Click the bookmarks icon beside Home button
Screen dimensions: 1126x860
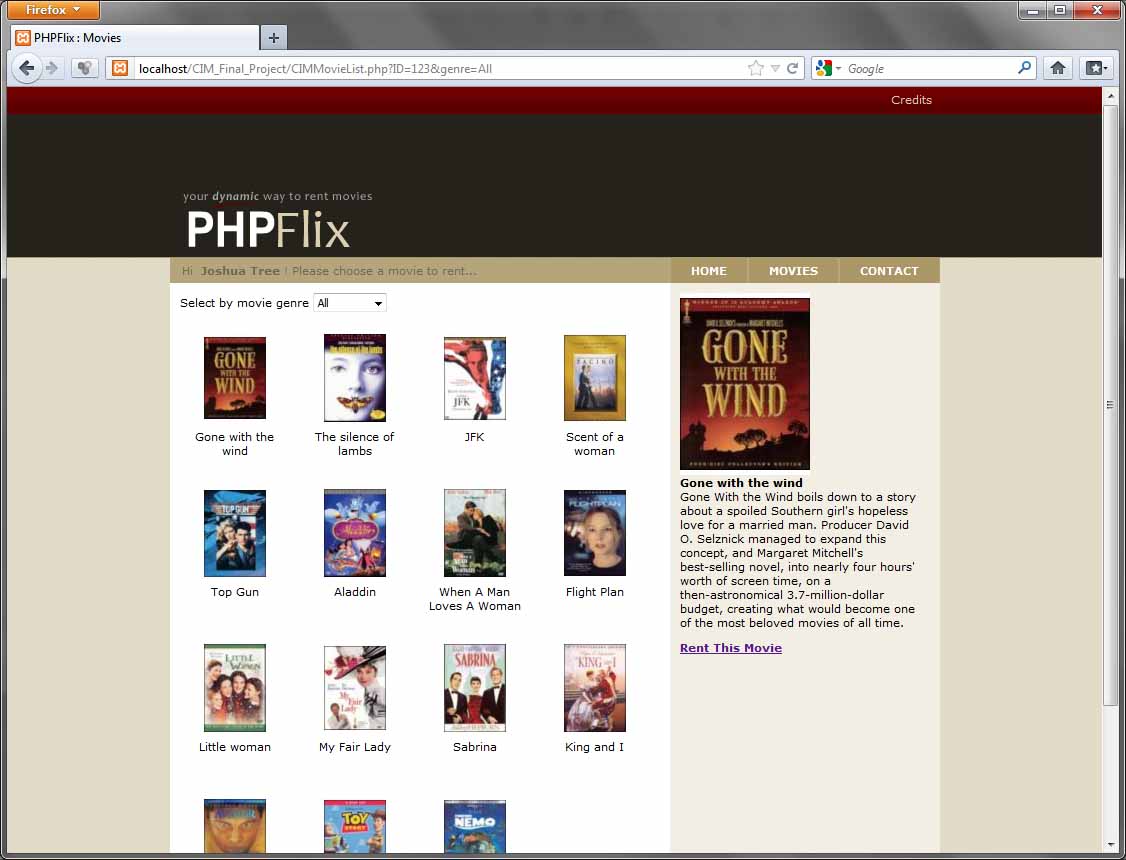click(x=1097, y=68)
